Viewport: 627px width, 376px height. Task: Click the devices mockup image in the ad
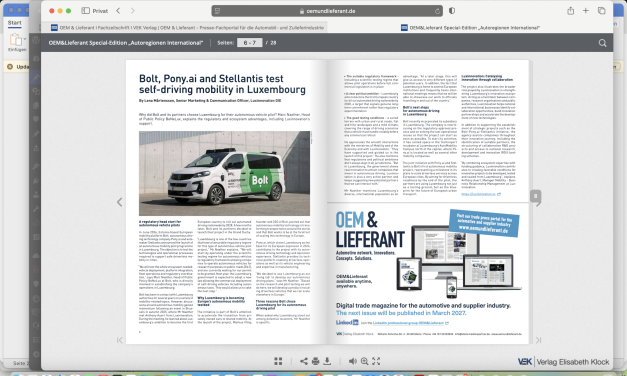point(459,262)
